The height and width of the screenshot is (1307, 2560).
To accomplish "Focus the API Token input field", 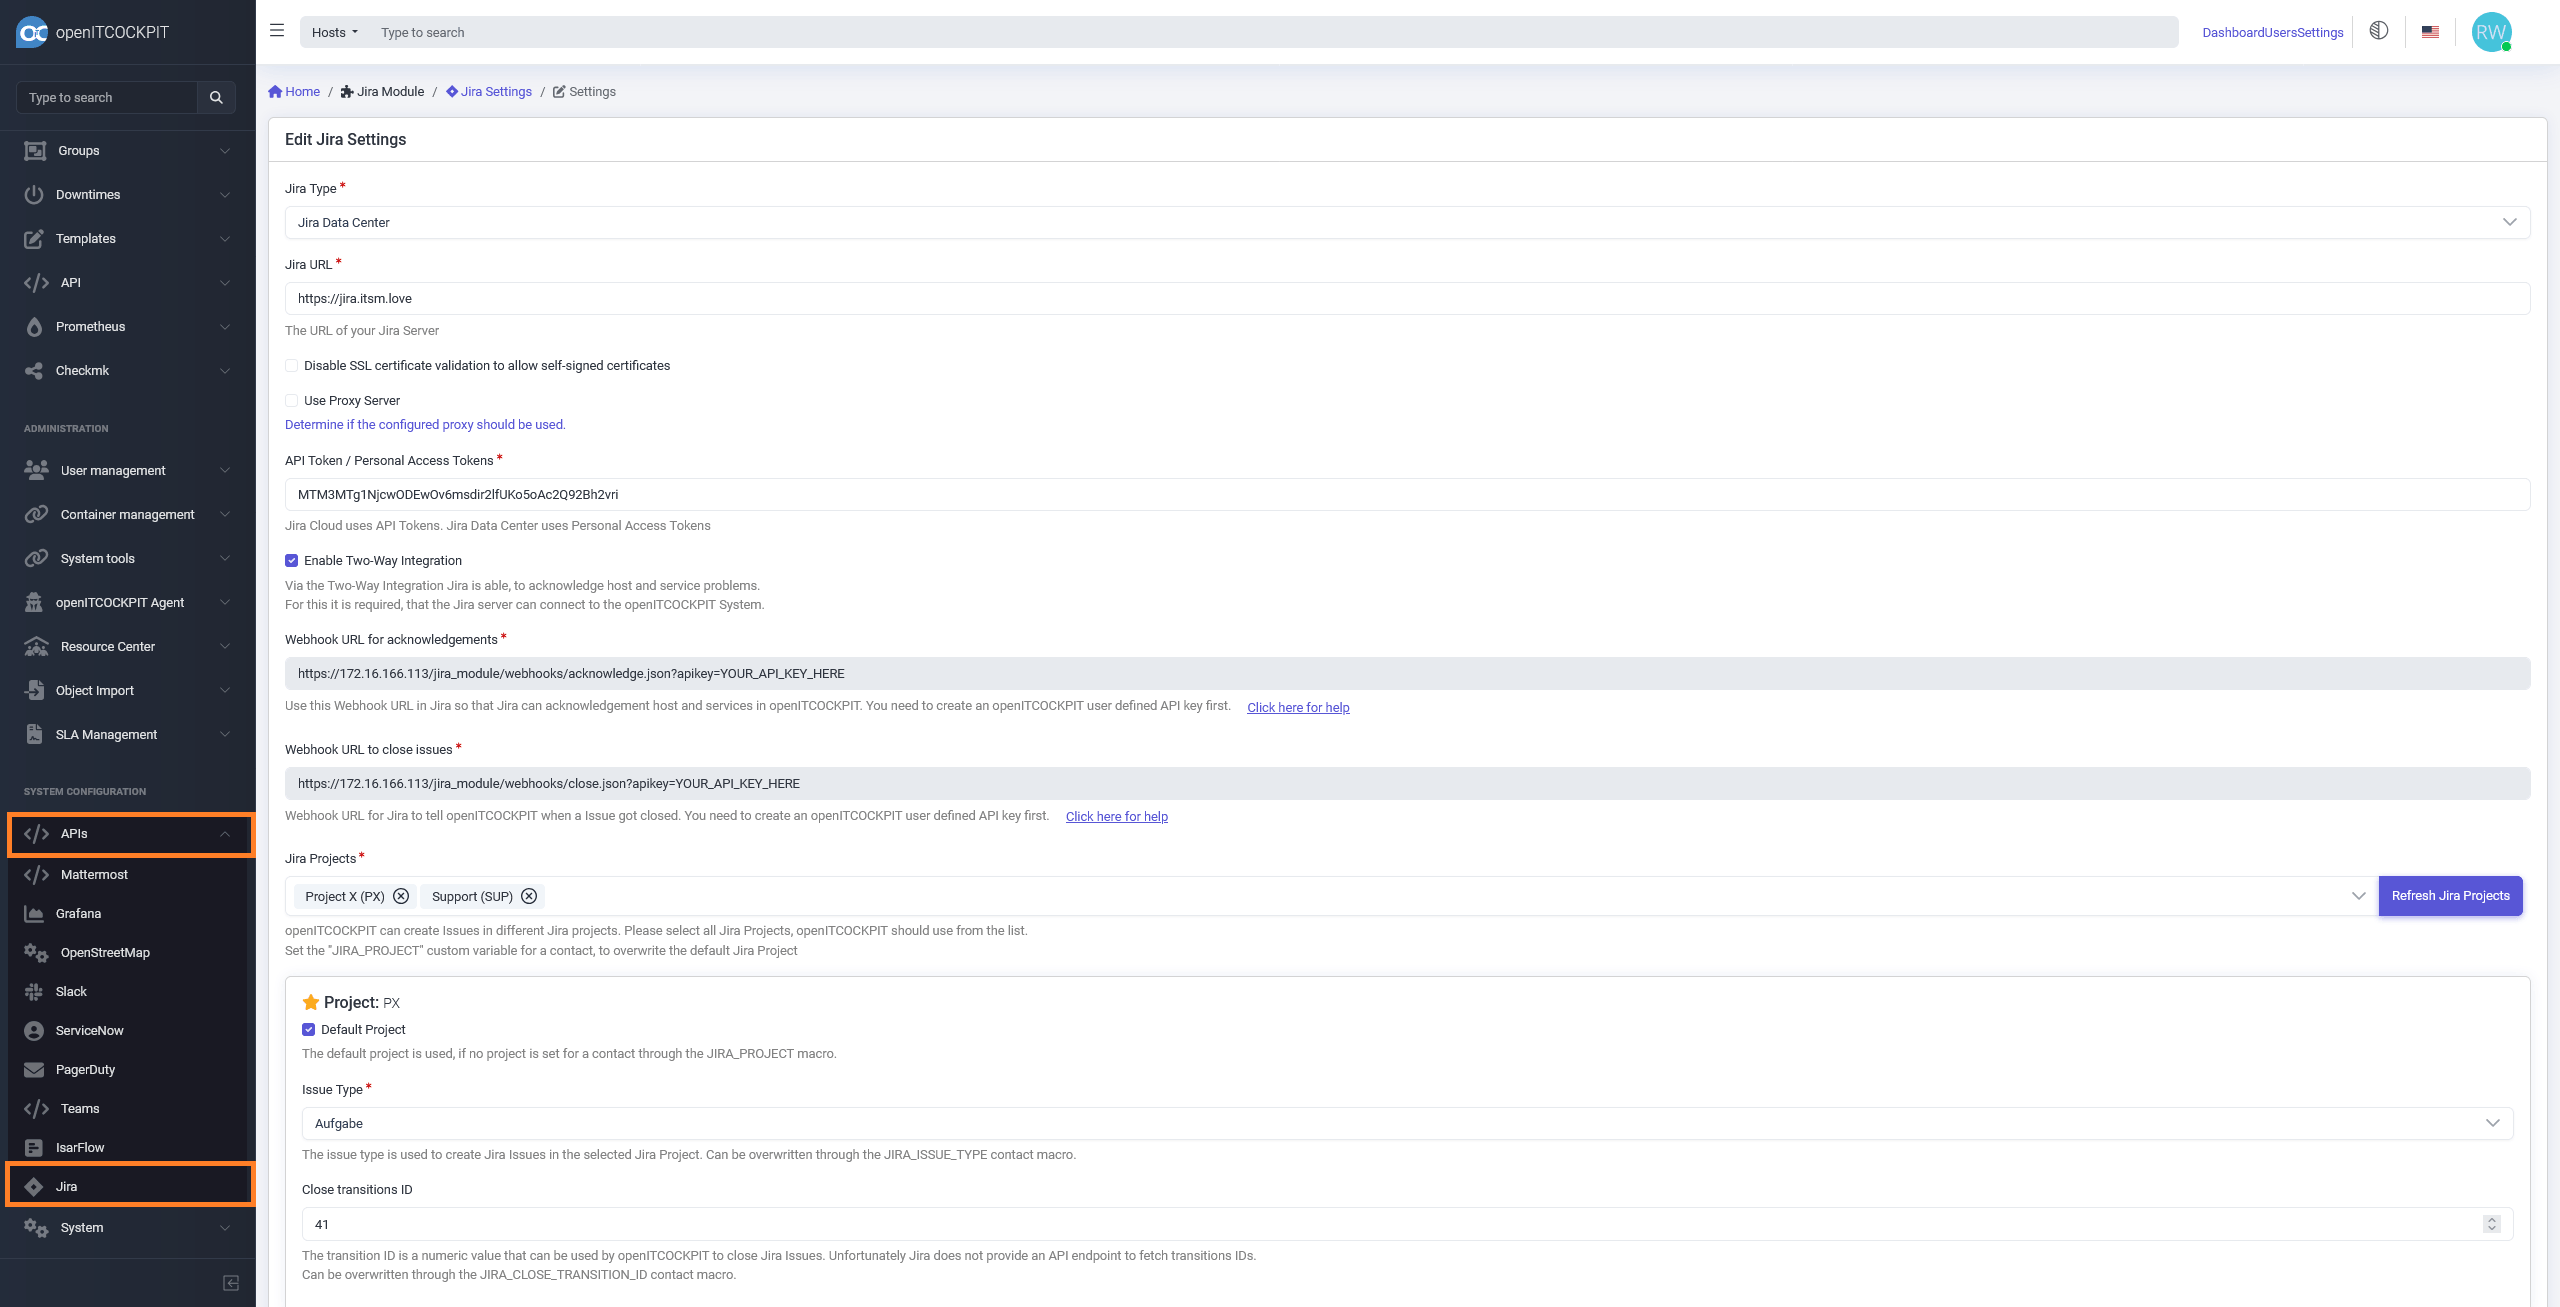I will 1408,494.
